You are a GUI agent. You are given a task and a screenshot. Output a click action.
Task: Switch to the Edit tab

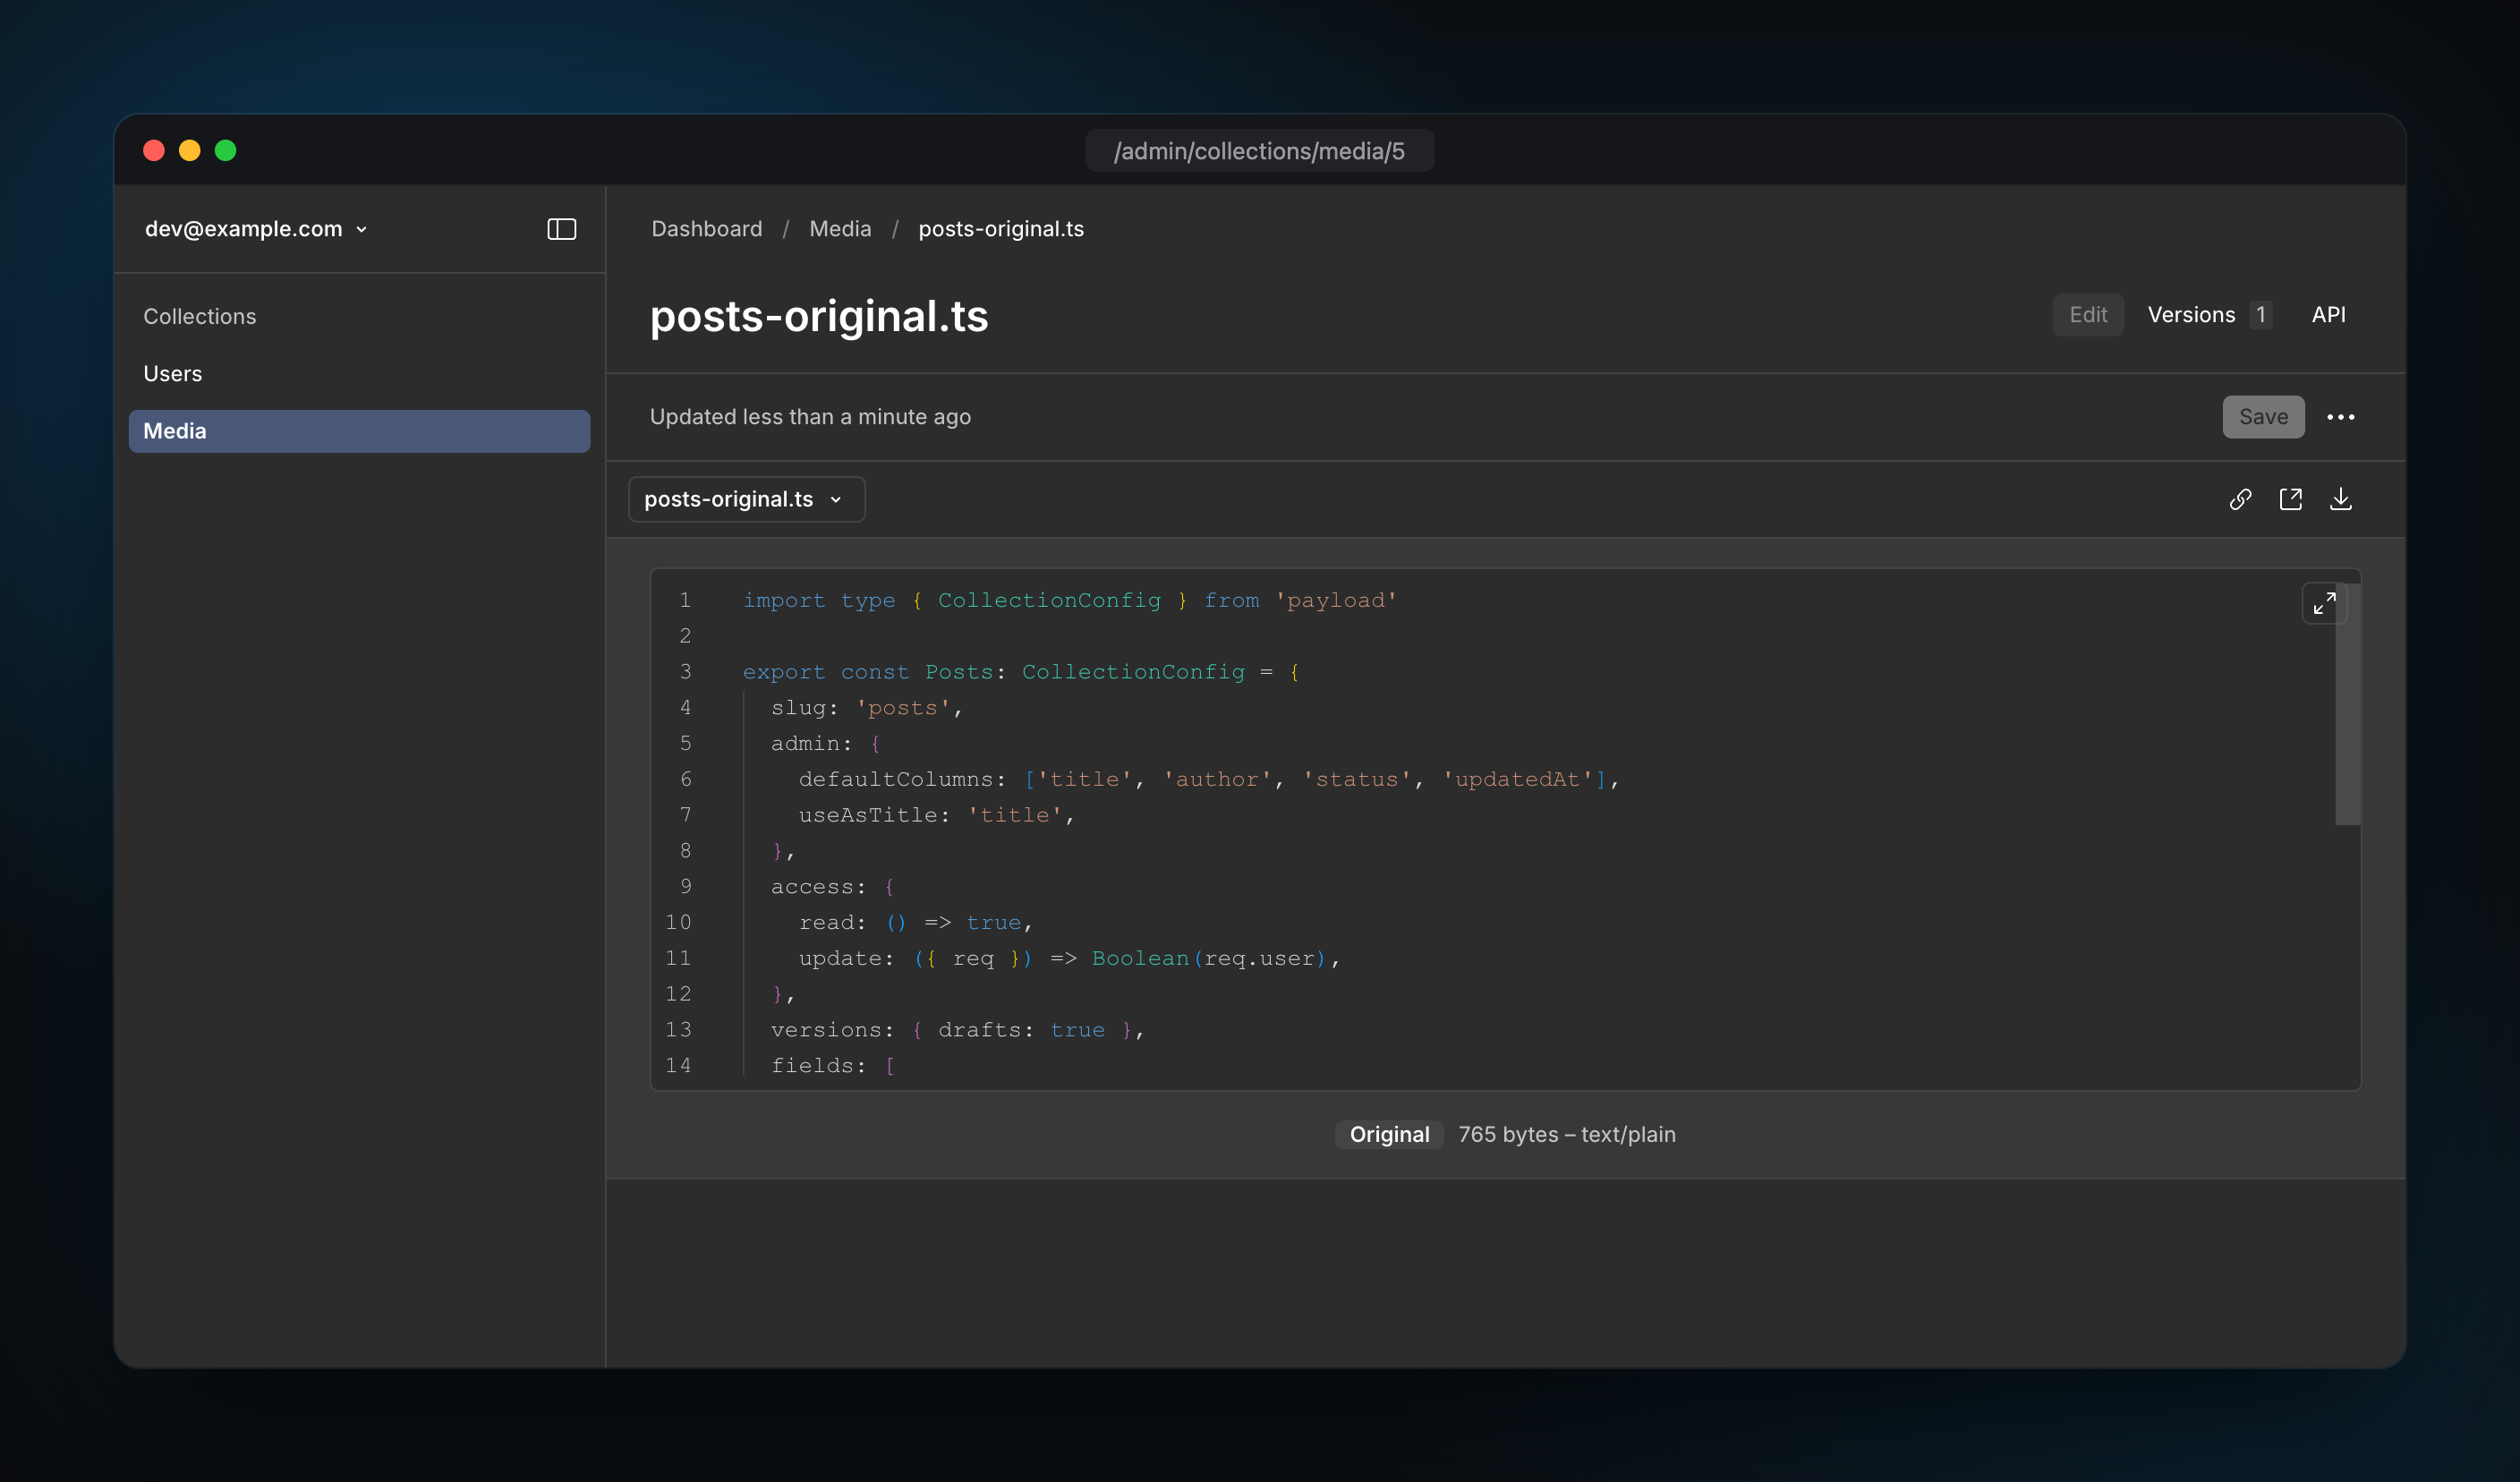(2088, 315)
